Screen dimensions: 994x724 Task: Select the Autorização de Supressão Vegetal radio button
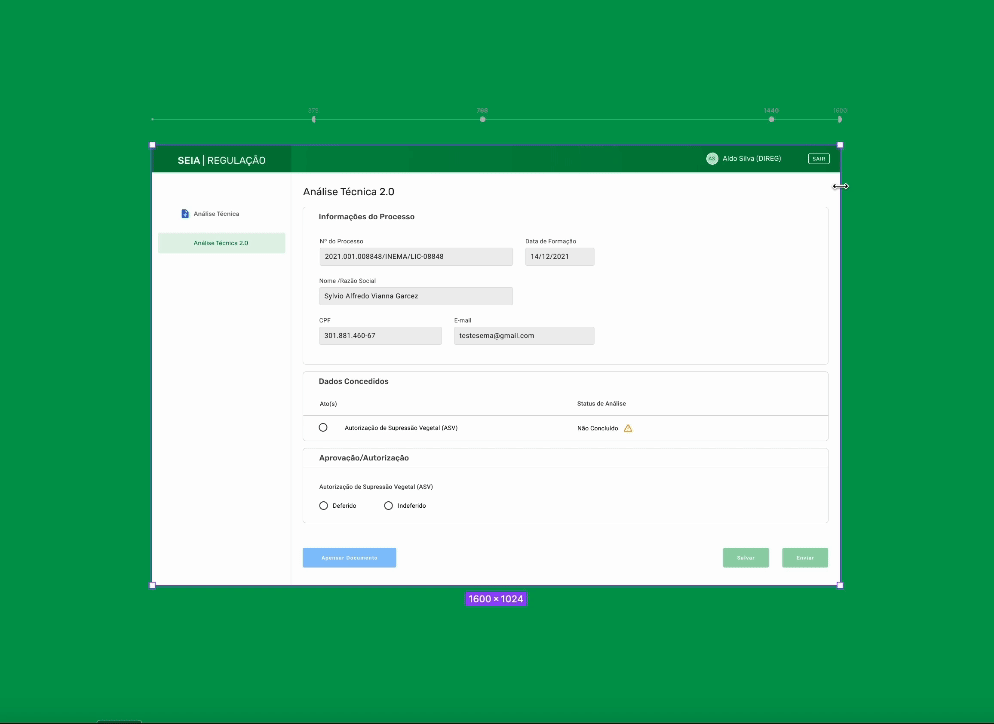322,427
